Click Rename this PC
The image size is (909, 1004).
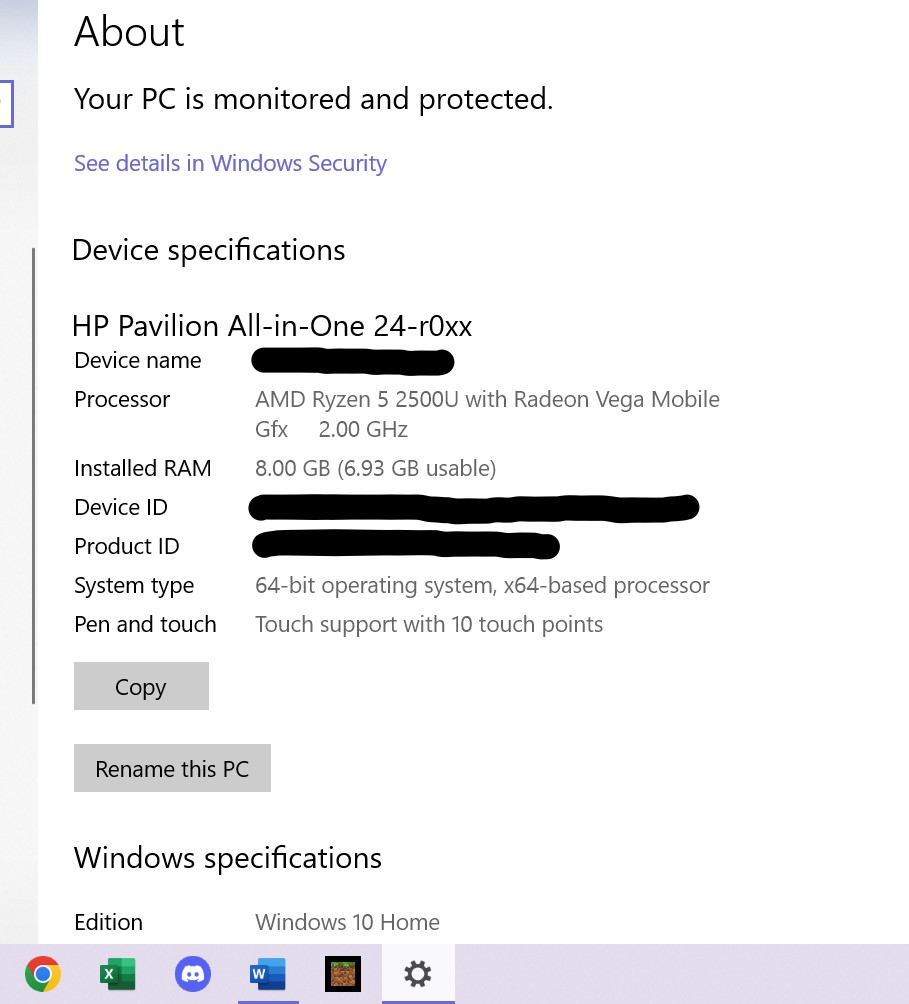point(172,768)
